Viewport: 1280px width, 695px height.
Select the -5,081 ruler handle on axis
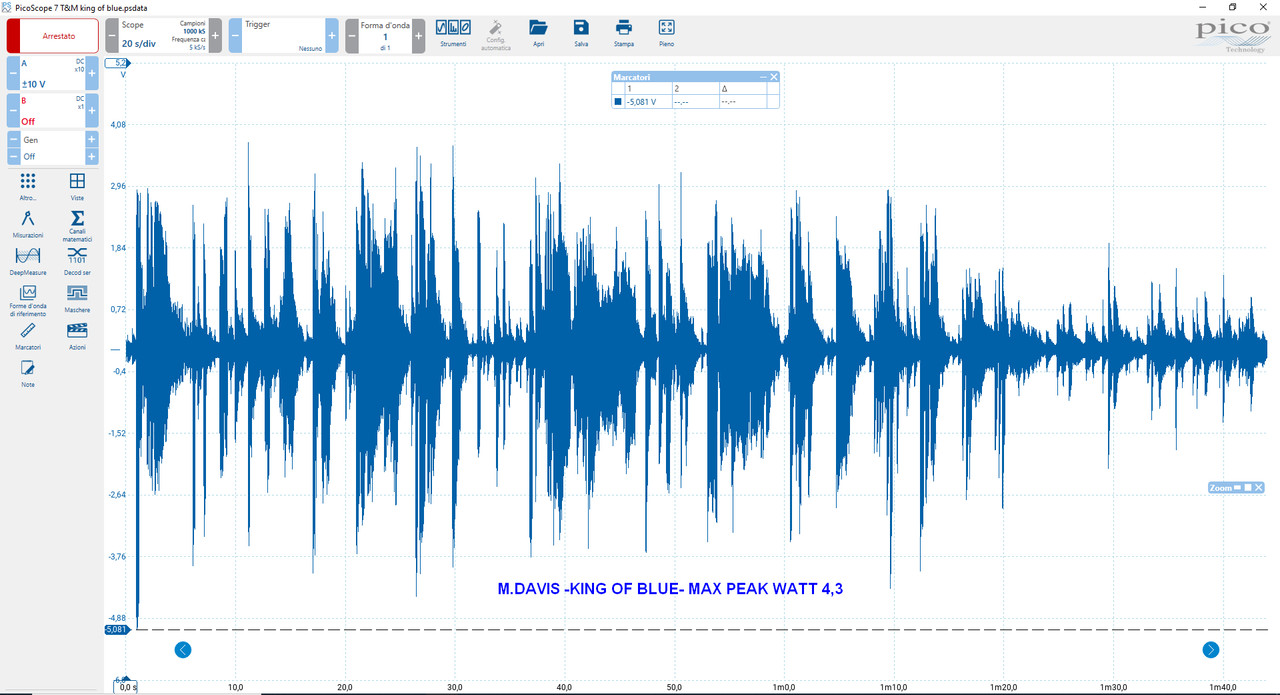[117, 629]
